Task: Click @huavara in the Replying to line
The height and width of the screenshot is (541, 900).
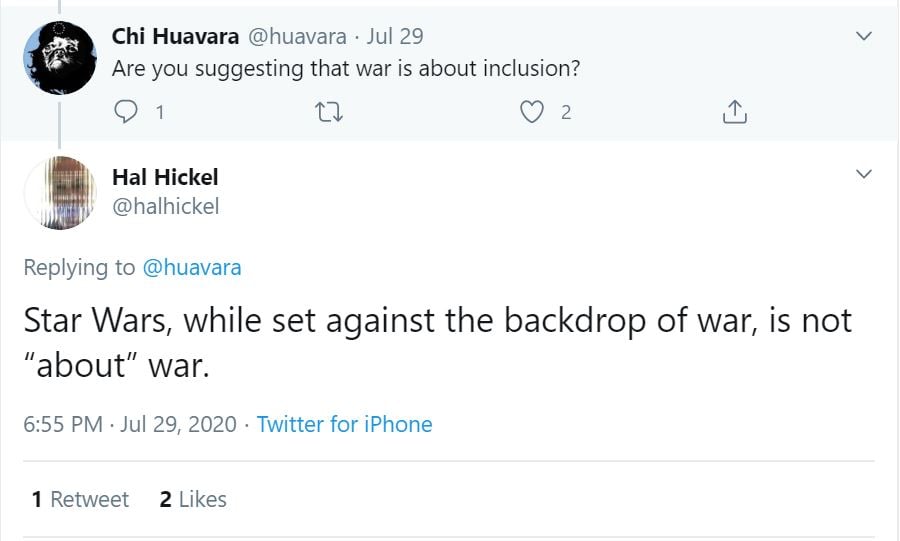Action: coord(192,267)
